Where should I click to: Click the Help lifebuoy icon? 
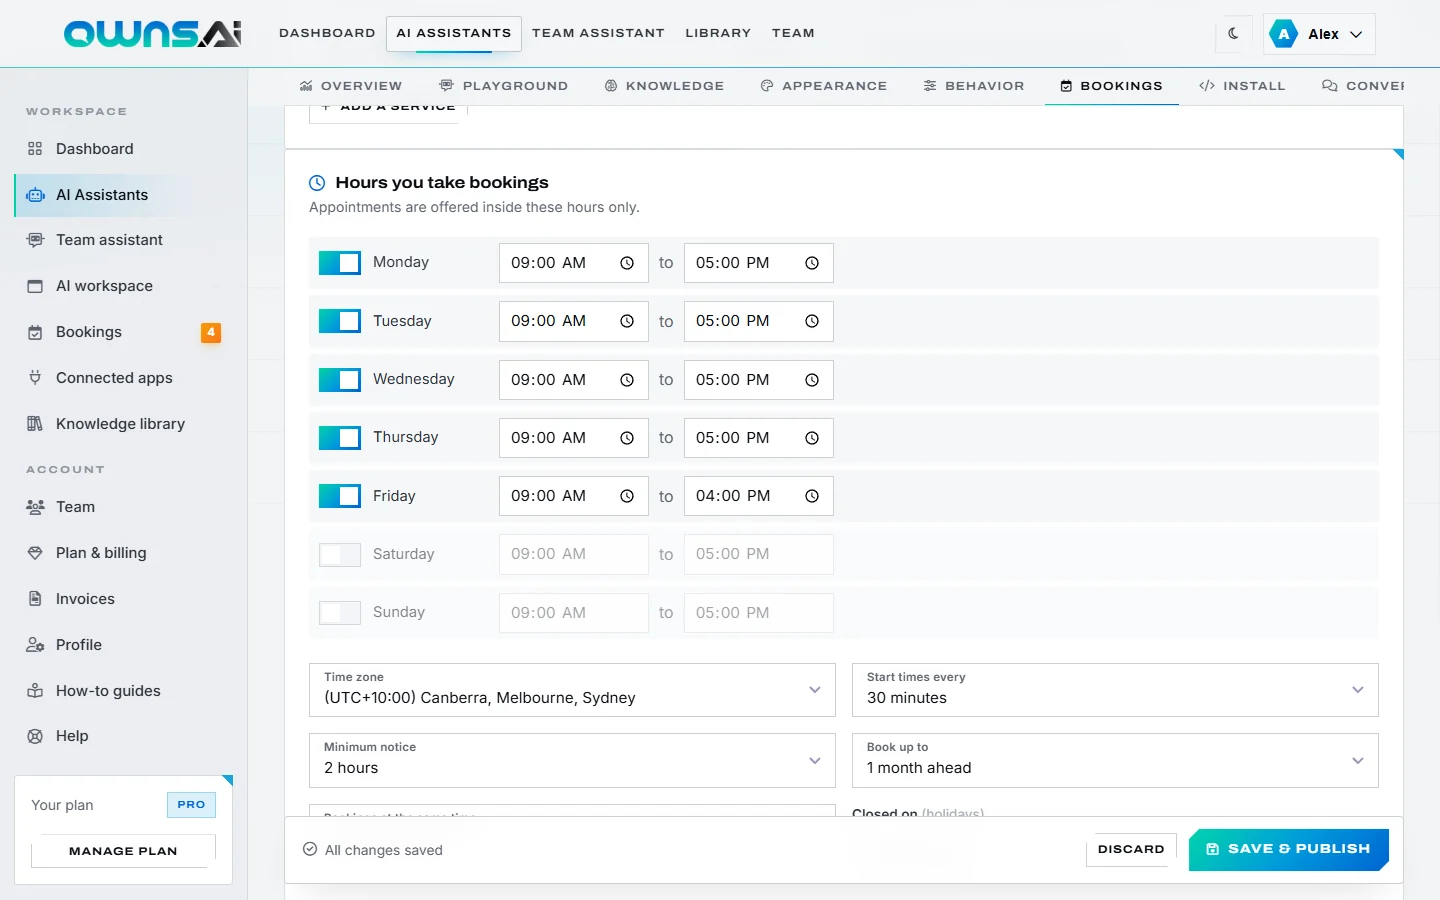[35, 736]
